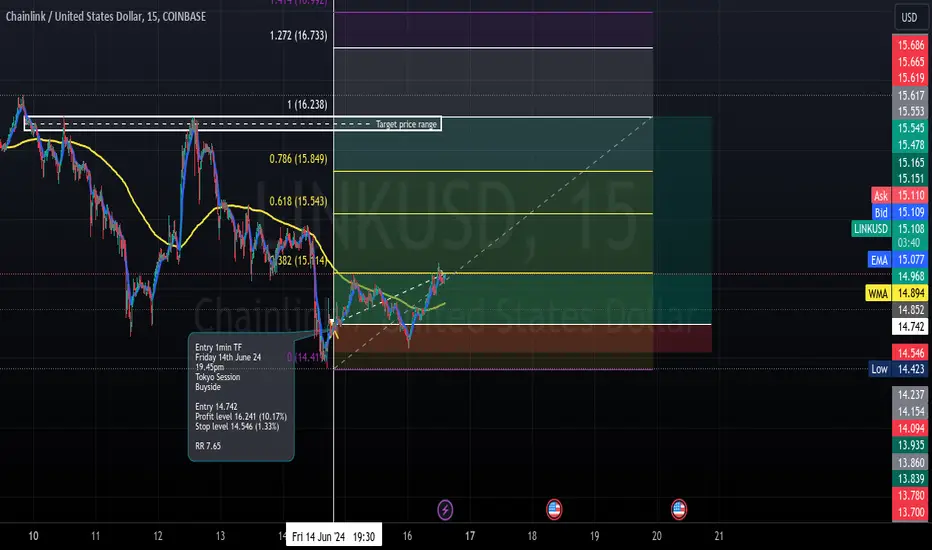Click the Low 14.423 price label
The height and width of the screenshot is (550, 932).
click(898, 369)
